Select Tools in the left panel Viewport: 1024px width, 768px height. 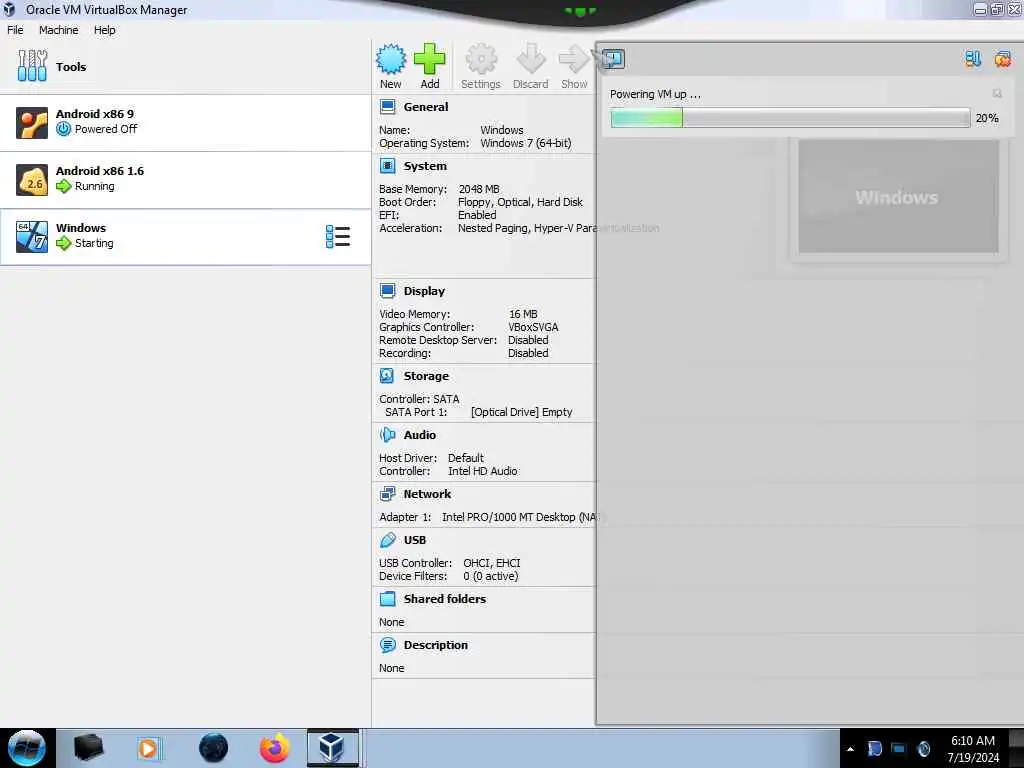tap(185, 67)
